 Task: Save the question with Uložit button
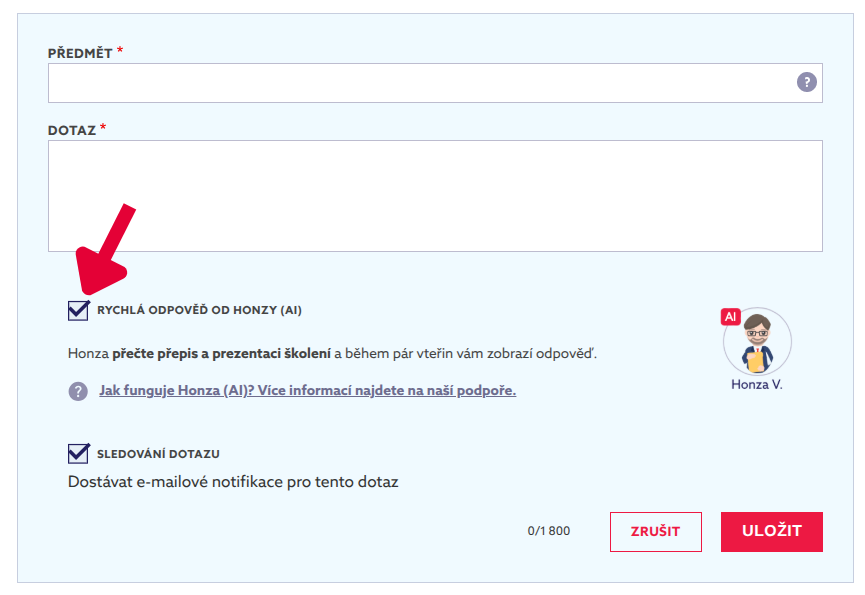[x=771, y=532]
